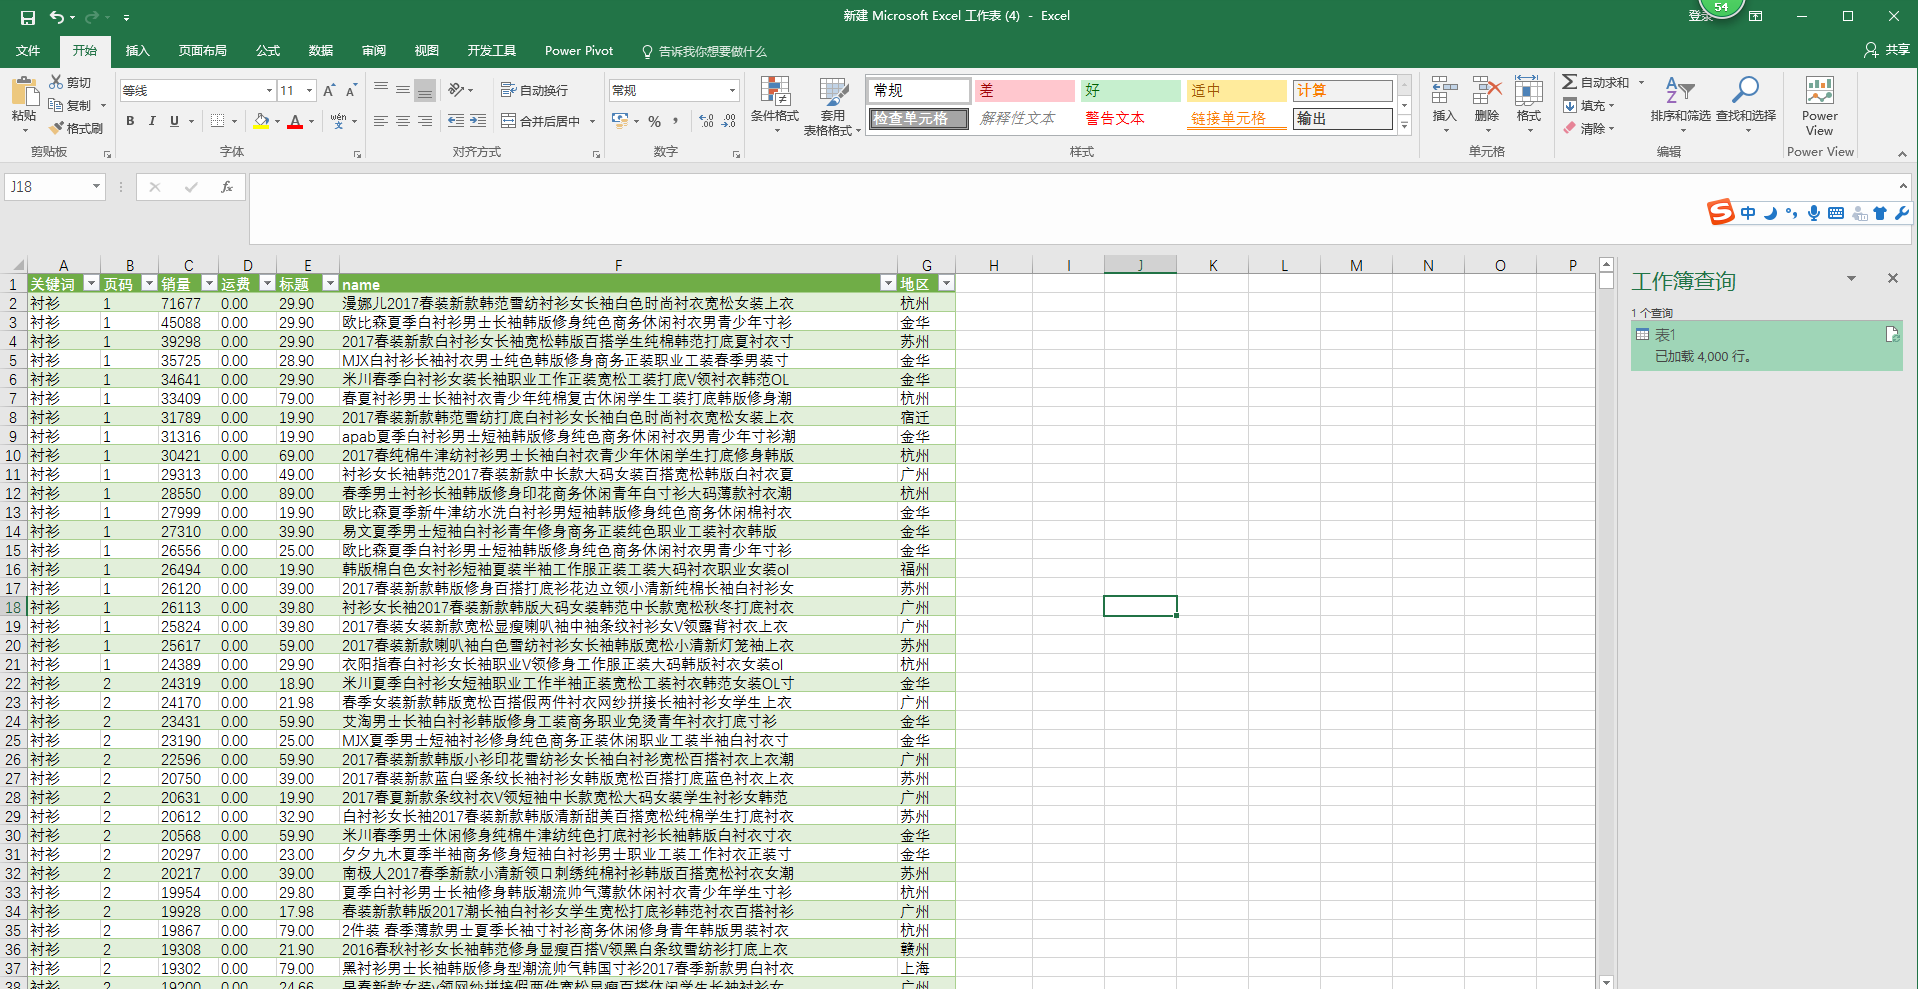Click the 告诉我你想要做什么 search box
The height and width of the screenshot is (989, 1918).
click(x=704, y=51)
